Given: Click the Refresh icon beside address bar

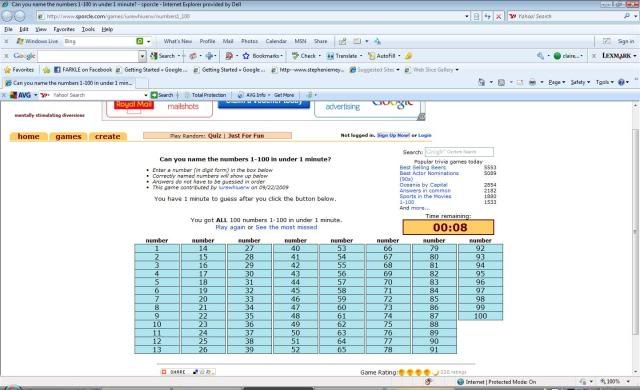Looking at the screenshot, I should pyautogui.click(x=487, y=16).
